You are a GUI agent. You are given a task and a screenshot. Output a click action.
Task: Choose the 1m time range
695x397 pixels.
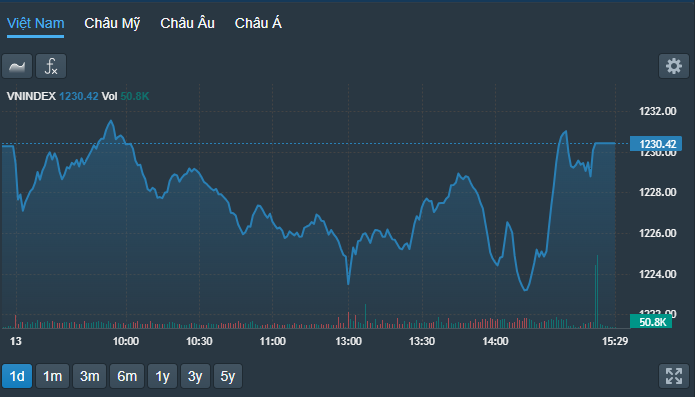[x=52, y=376]
